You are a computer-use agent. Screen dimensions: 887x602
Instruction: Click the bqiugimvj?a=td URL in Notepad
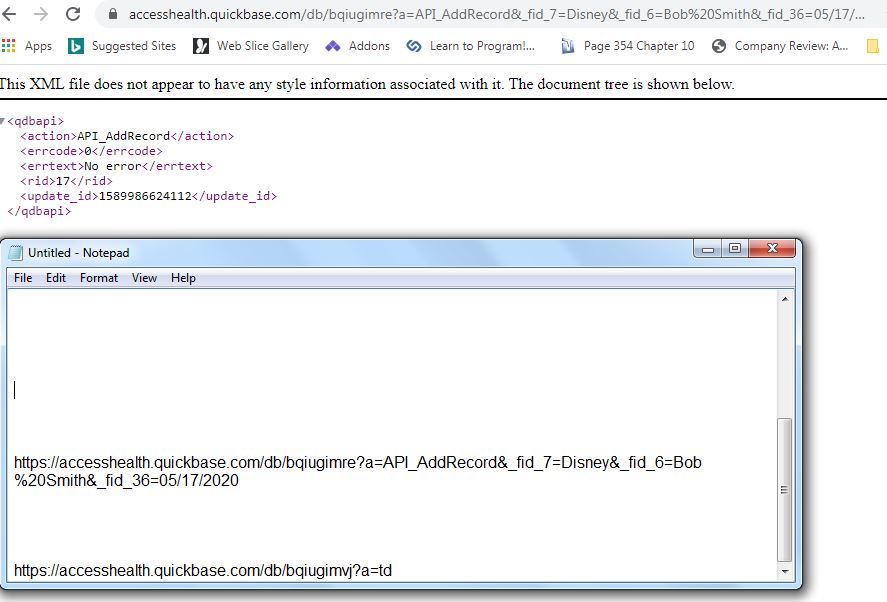coord(203,570)
